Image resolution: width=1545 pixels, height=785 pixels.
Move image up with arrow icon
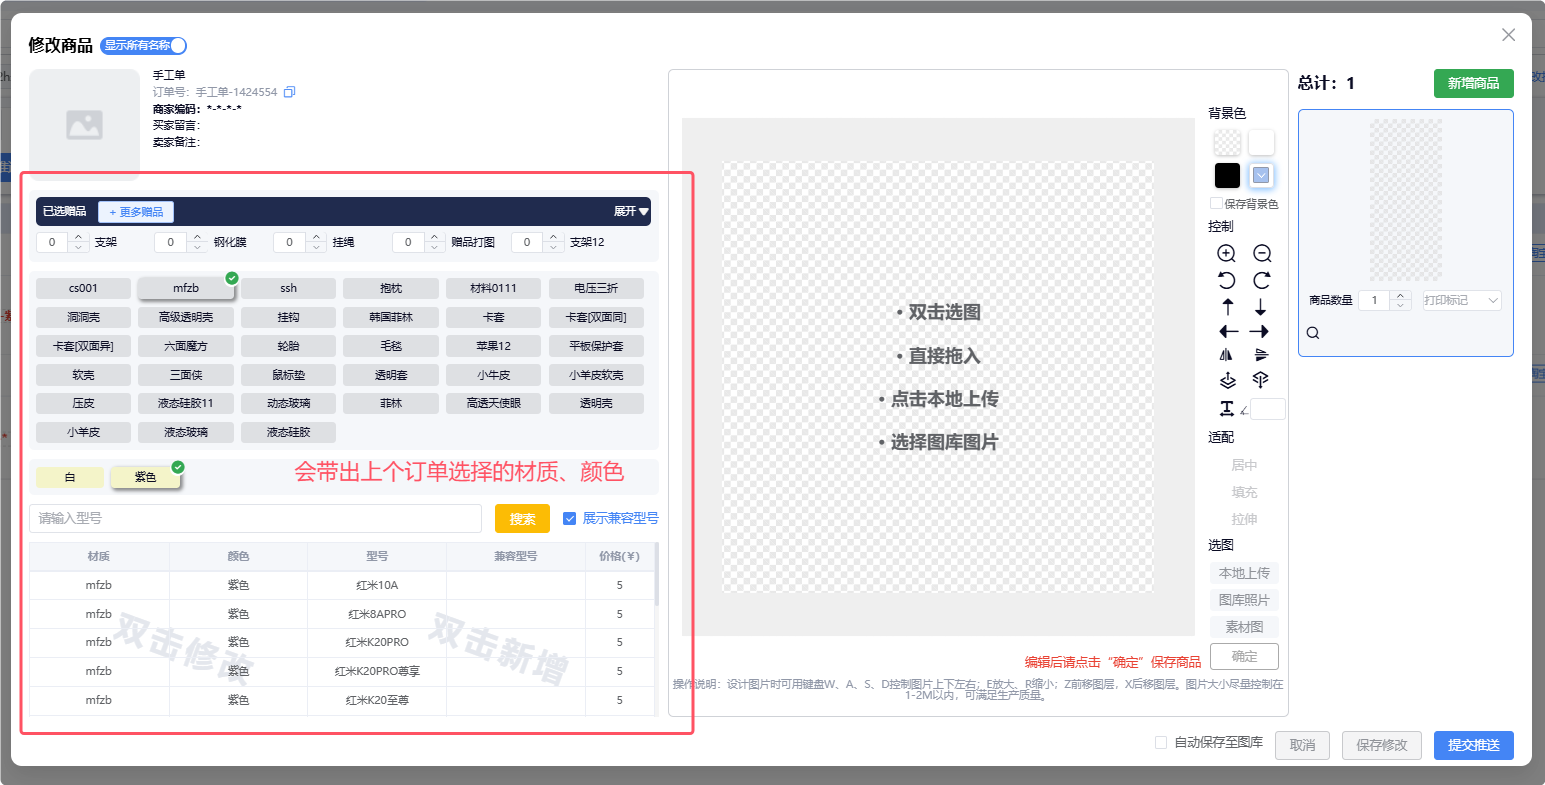tap(1228, 307)
